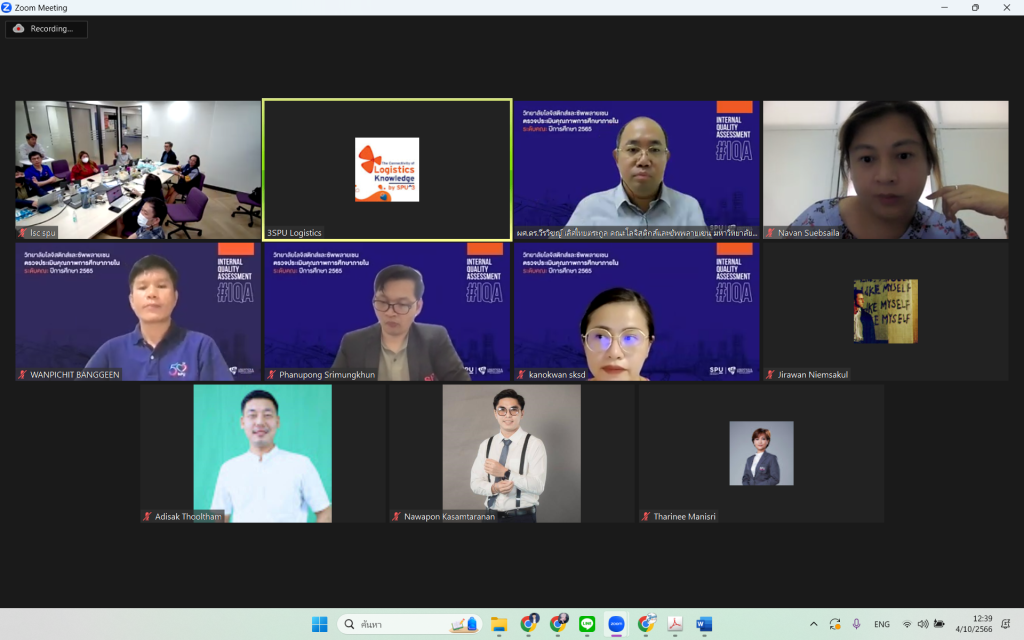Screen dimensions: 1024x640
Task: Click Jirawan Niemsakul's profile picture
Action: coord(886,311)
